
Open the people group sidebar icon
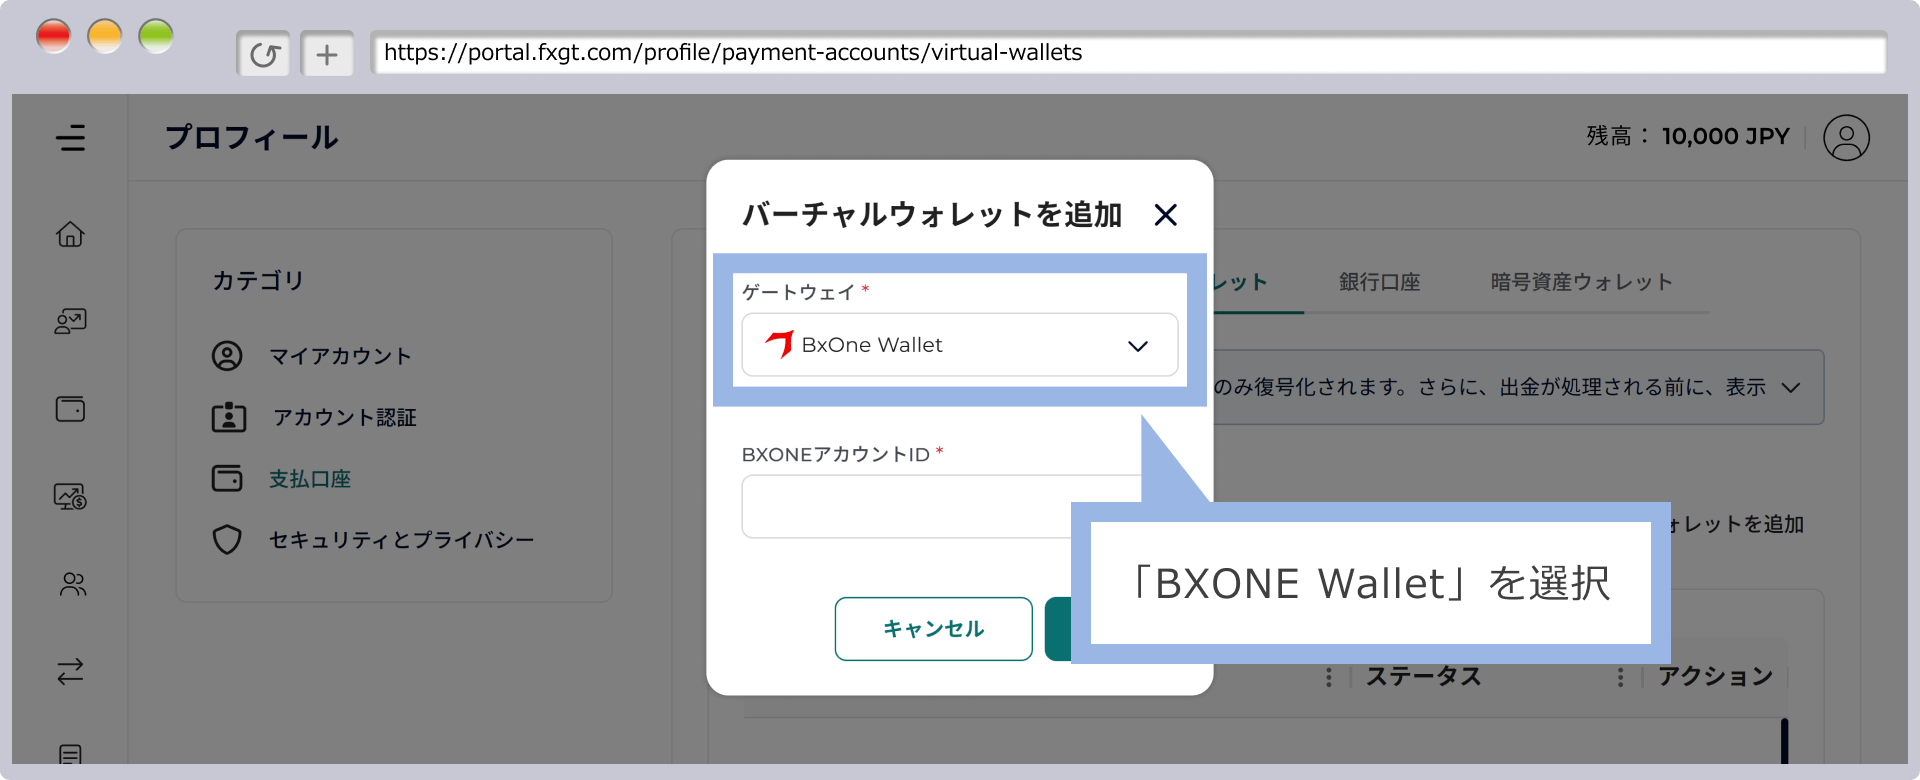pyautogui.click(x=72, y=584)
